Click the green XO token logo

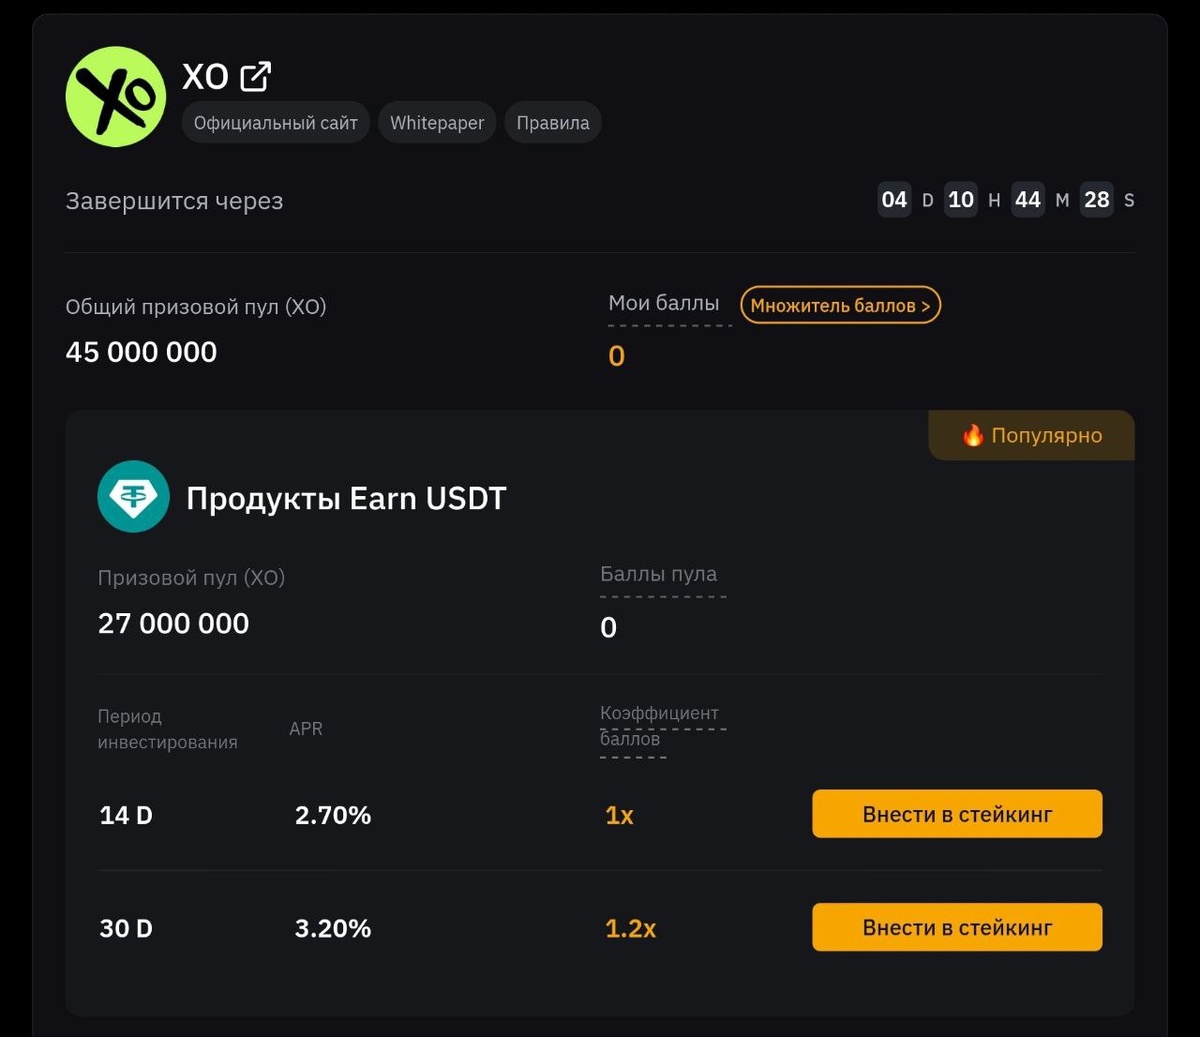point(116,97)
